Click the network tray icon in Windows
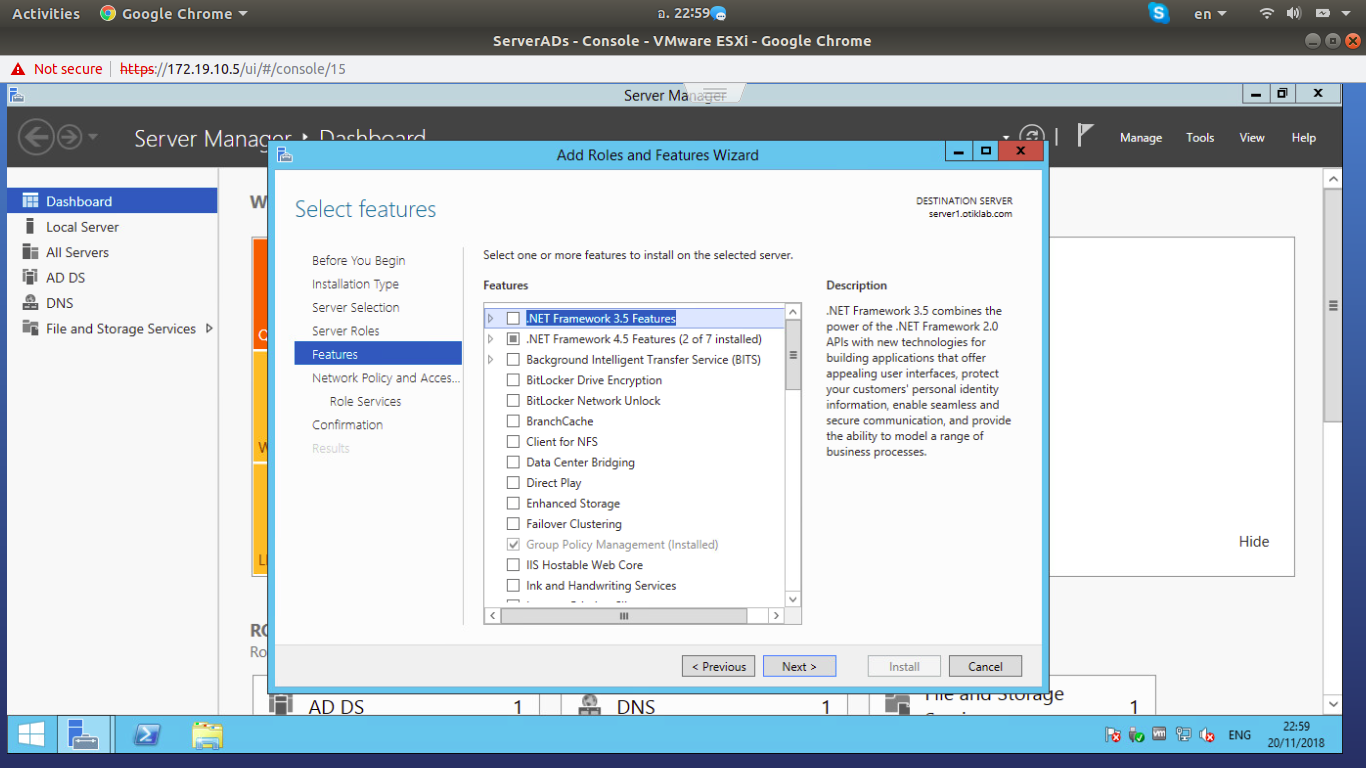This screenshot has width=1366, height=768. click(1184, 735)
